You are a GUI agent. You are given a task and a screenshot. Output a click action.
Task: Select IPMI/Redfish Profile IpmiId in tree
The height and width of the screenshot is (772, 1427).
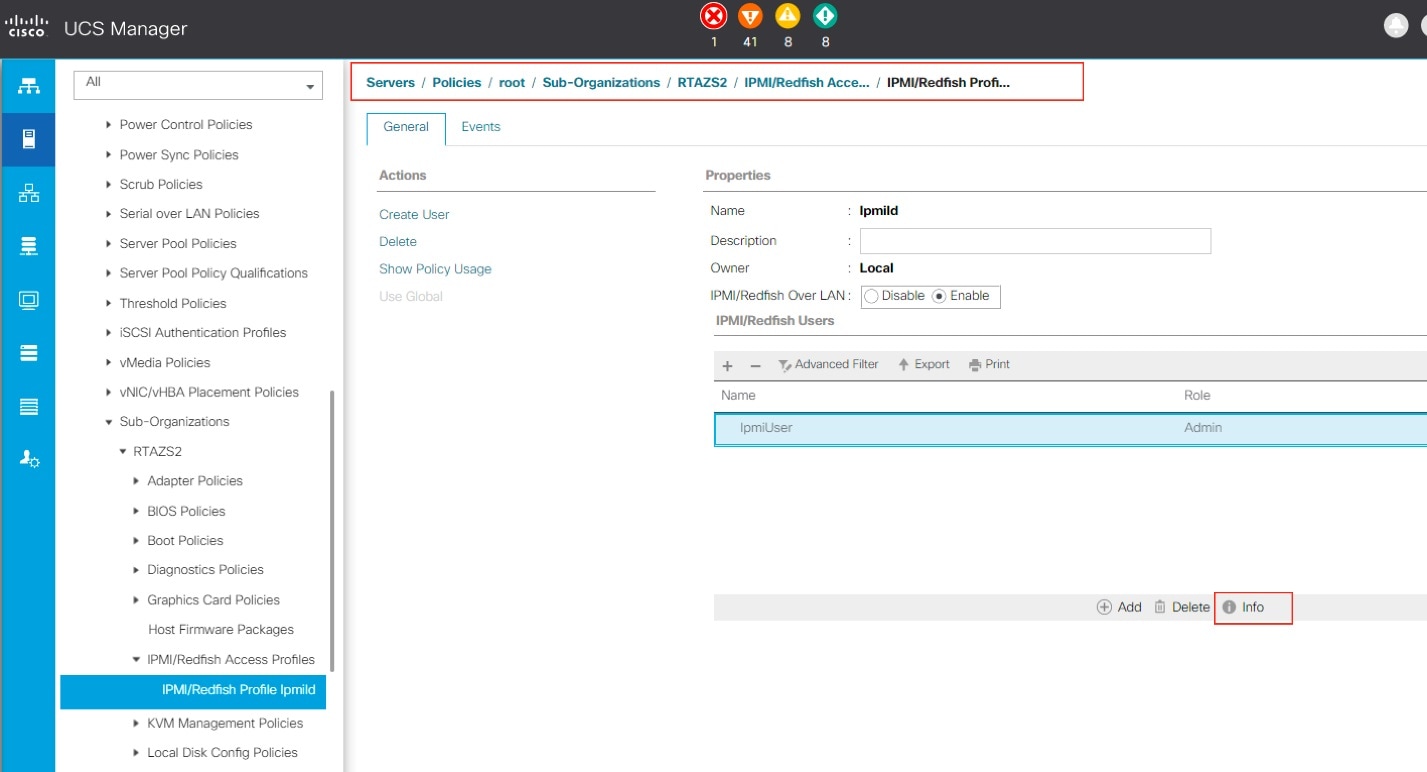[193, 690]
